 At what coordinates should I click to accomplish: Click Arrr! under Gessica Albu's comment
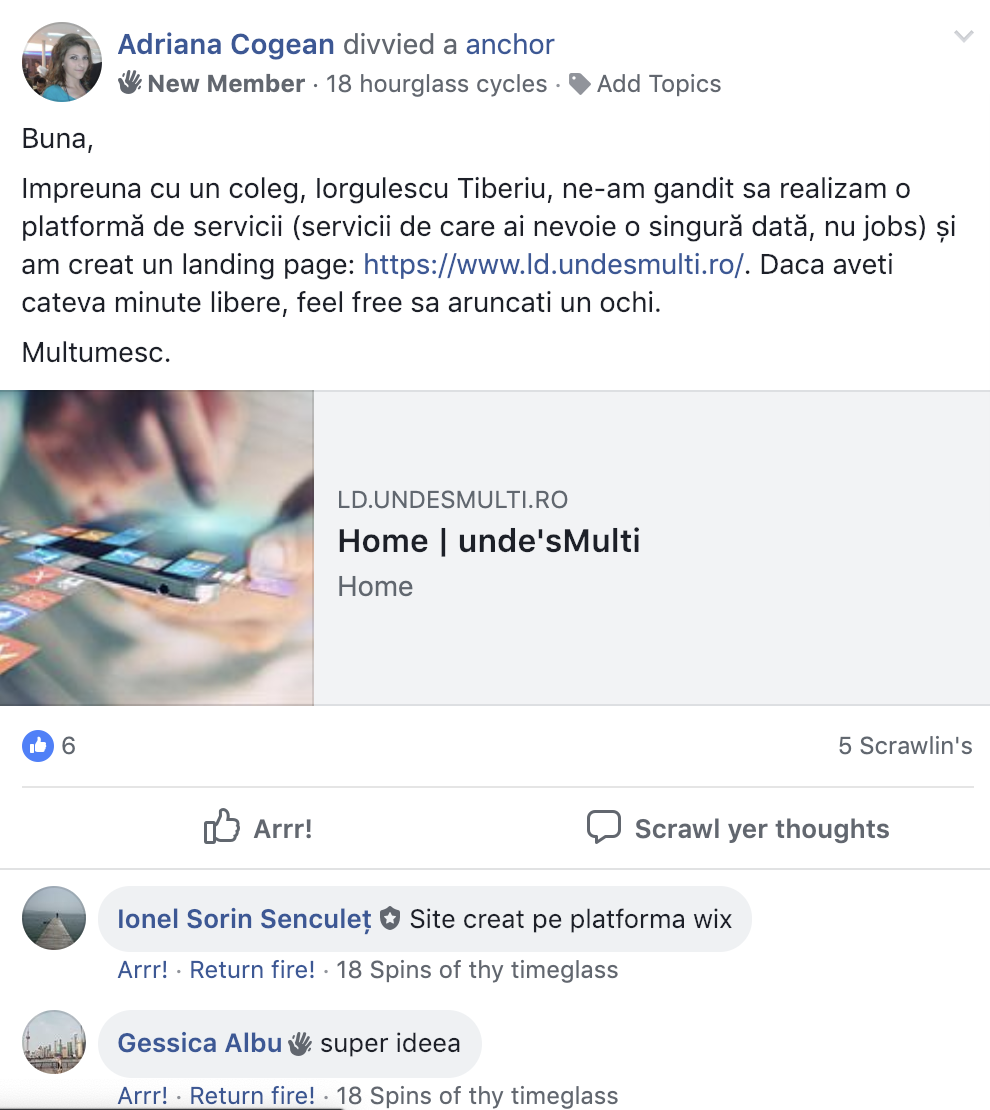coord(142,1095)
